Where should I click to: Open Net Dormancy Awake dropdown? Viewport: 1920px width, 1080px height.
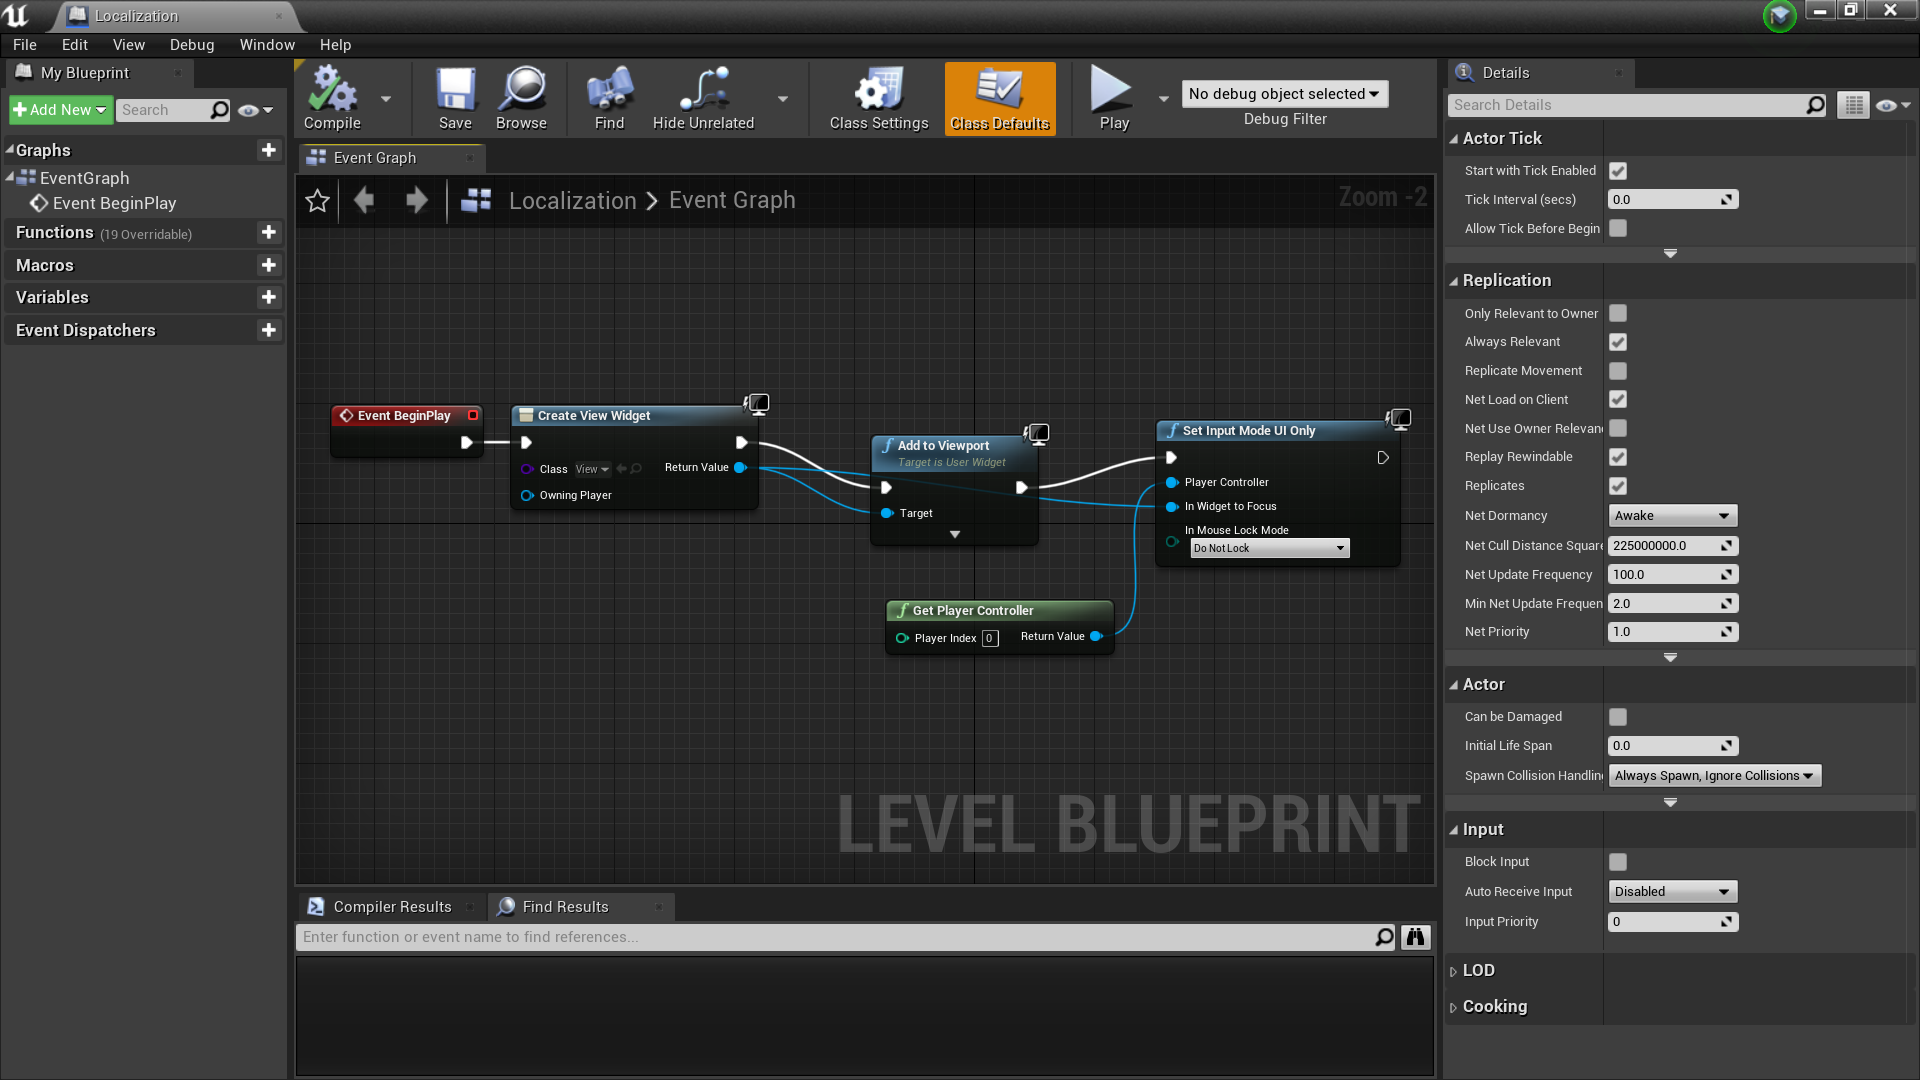coord(1671,516)
